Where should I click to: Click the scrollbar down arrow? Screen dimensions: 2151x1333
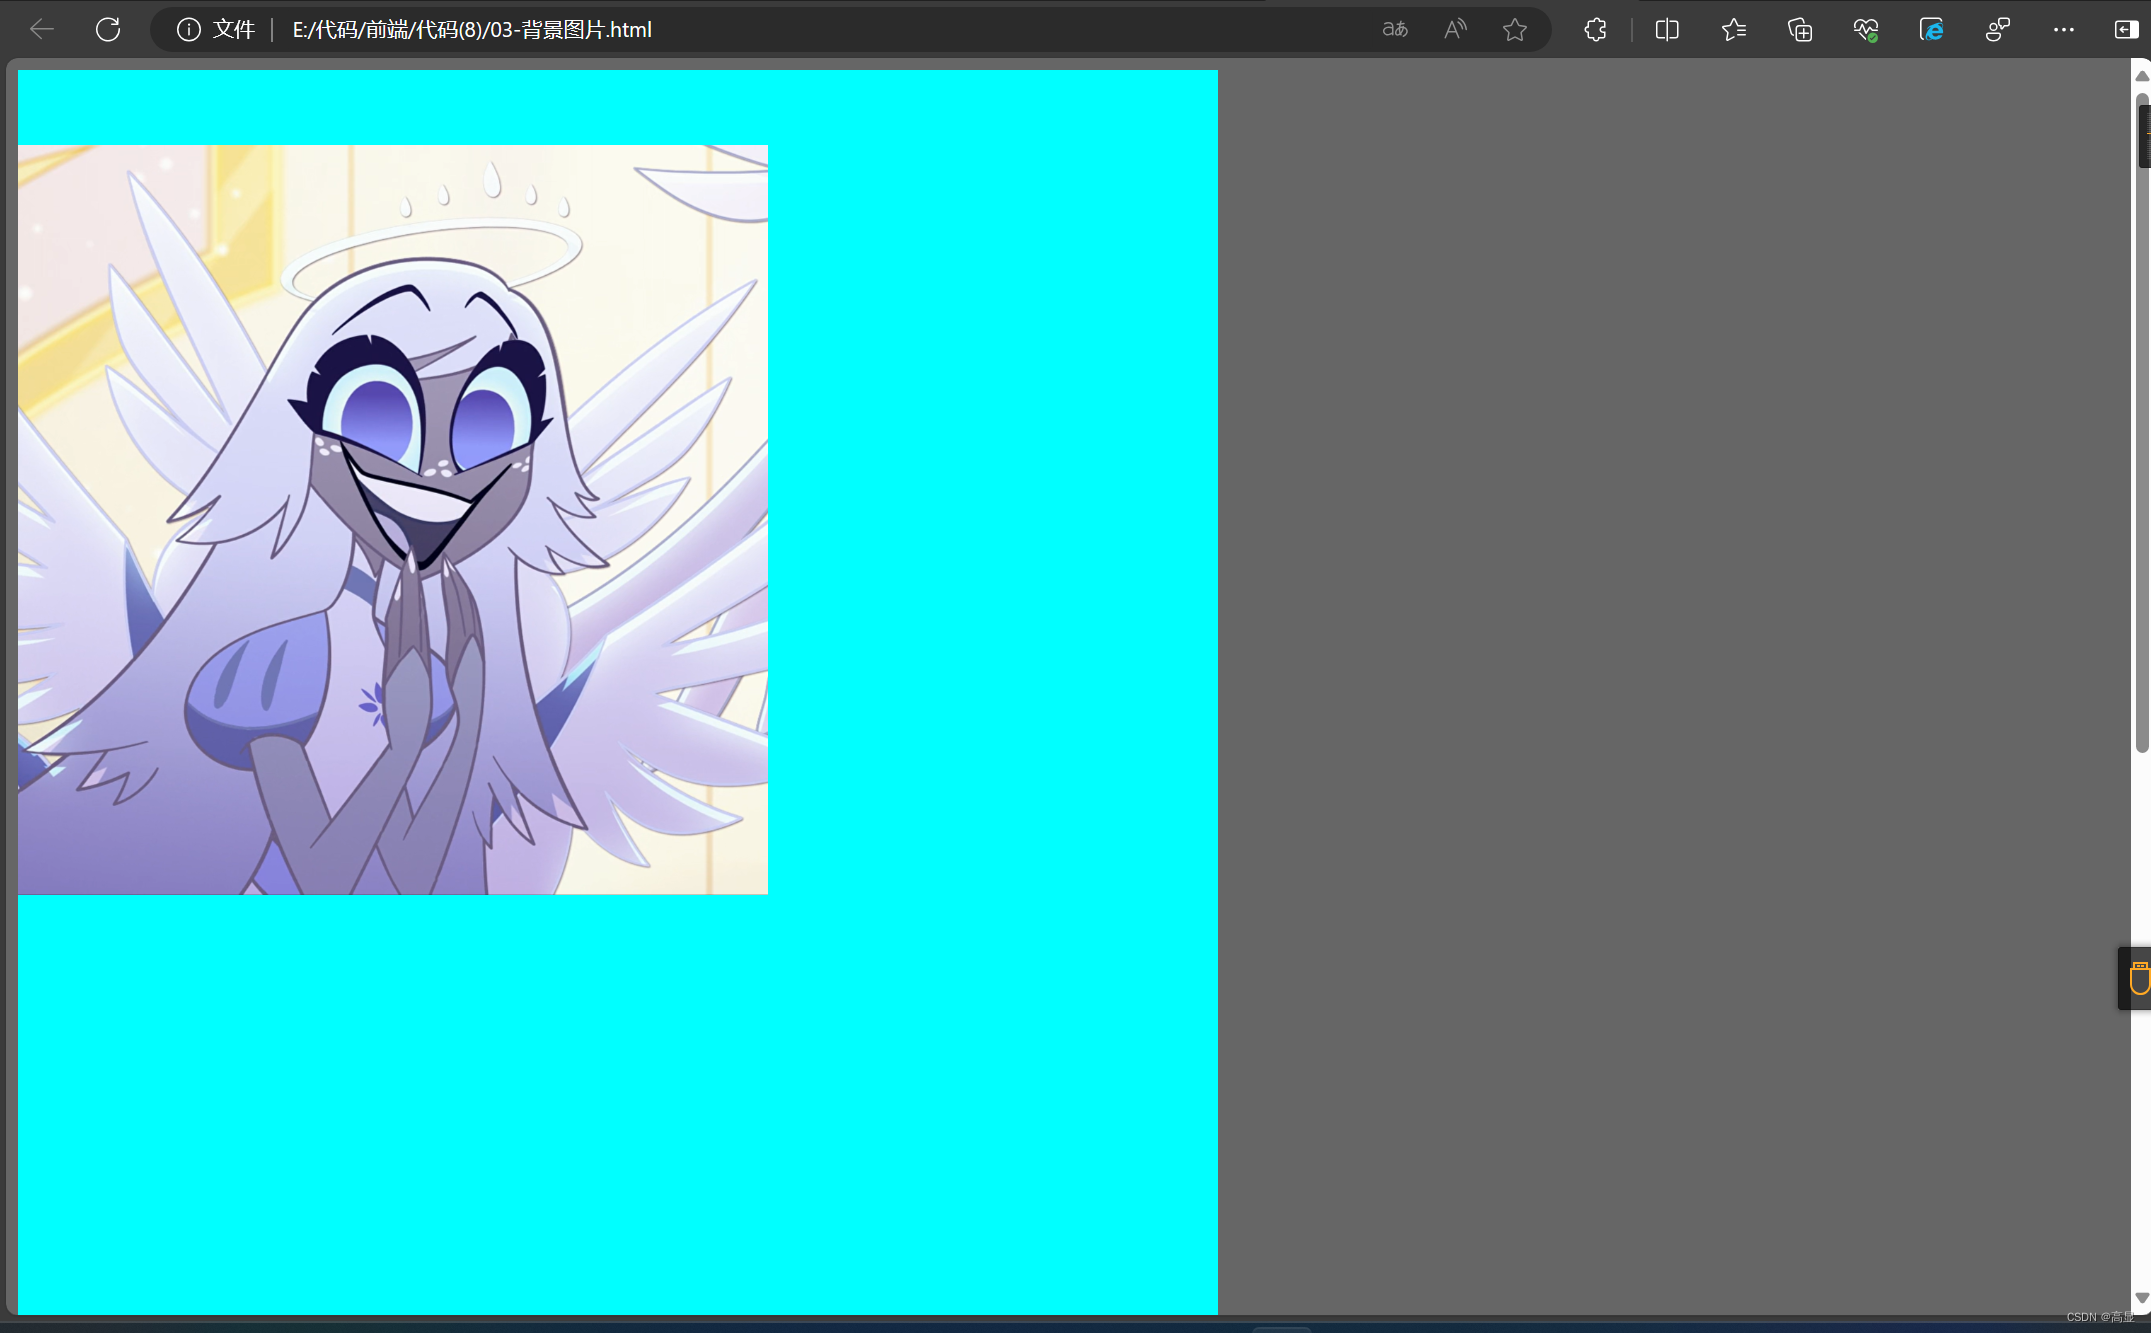(2141, 1298)
